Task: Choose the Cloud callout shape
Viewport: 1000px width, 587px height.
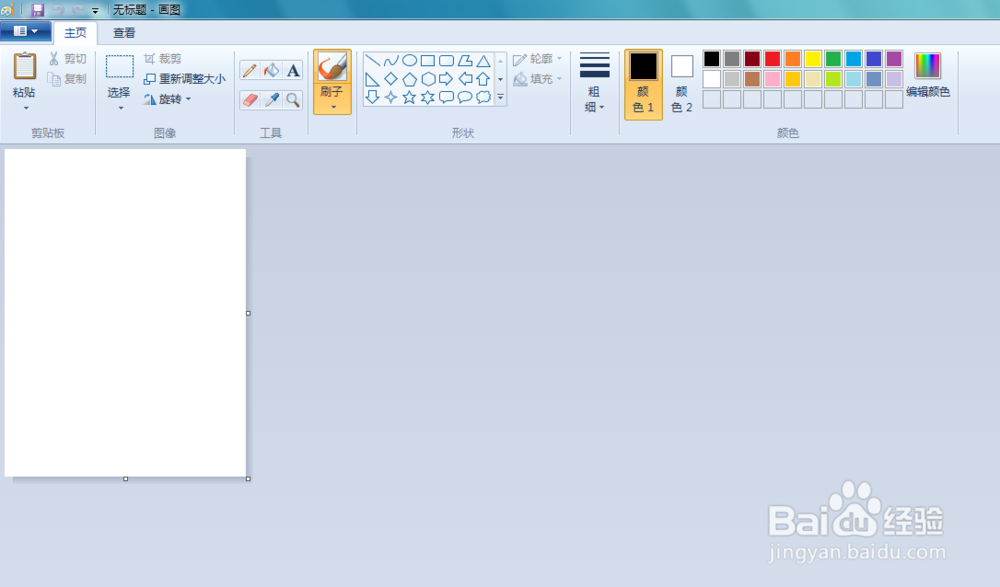Action: pos(483,97)
